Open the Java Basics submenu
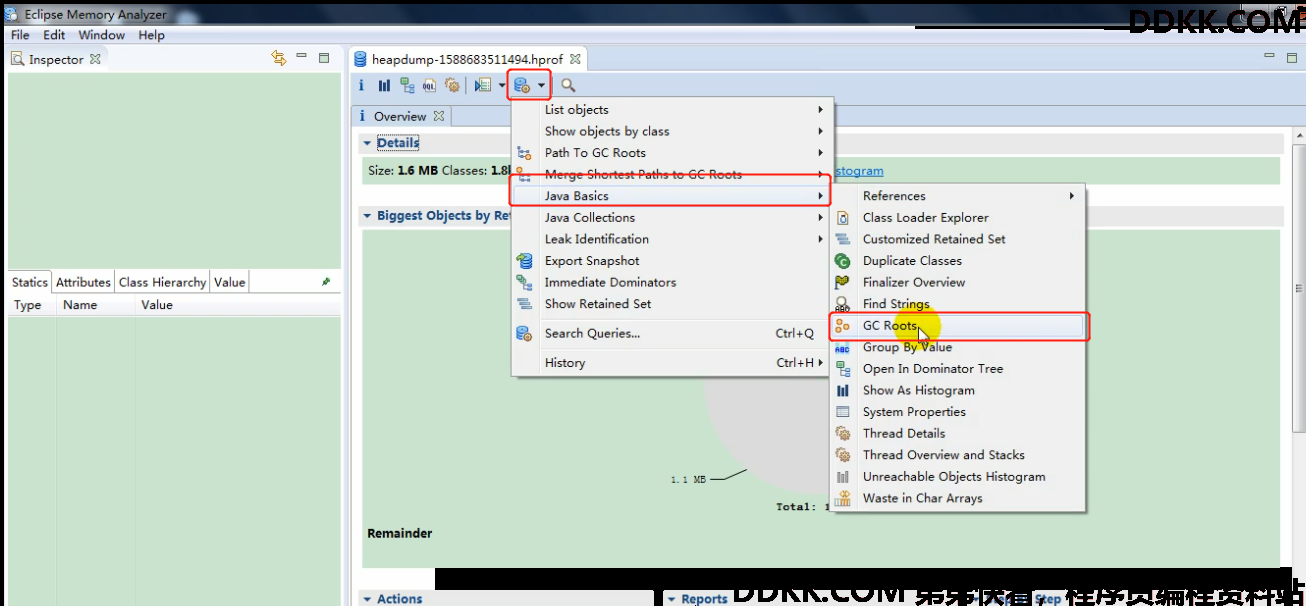The height and width of the screenshot is (606, 1306). pyautogui.click(x=670, y=196)
